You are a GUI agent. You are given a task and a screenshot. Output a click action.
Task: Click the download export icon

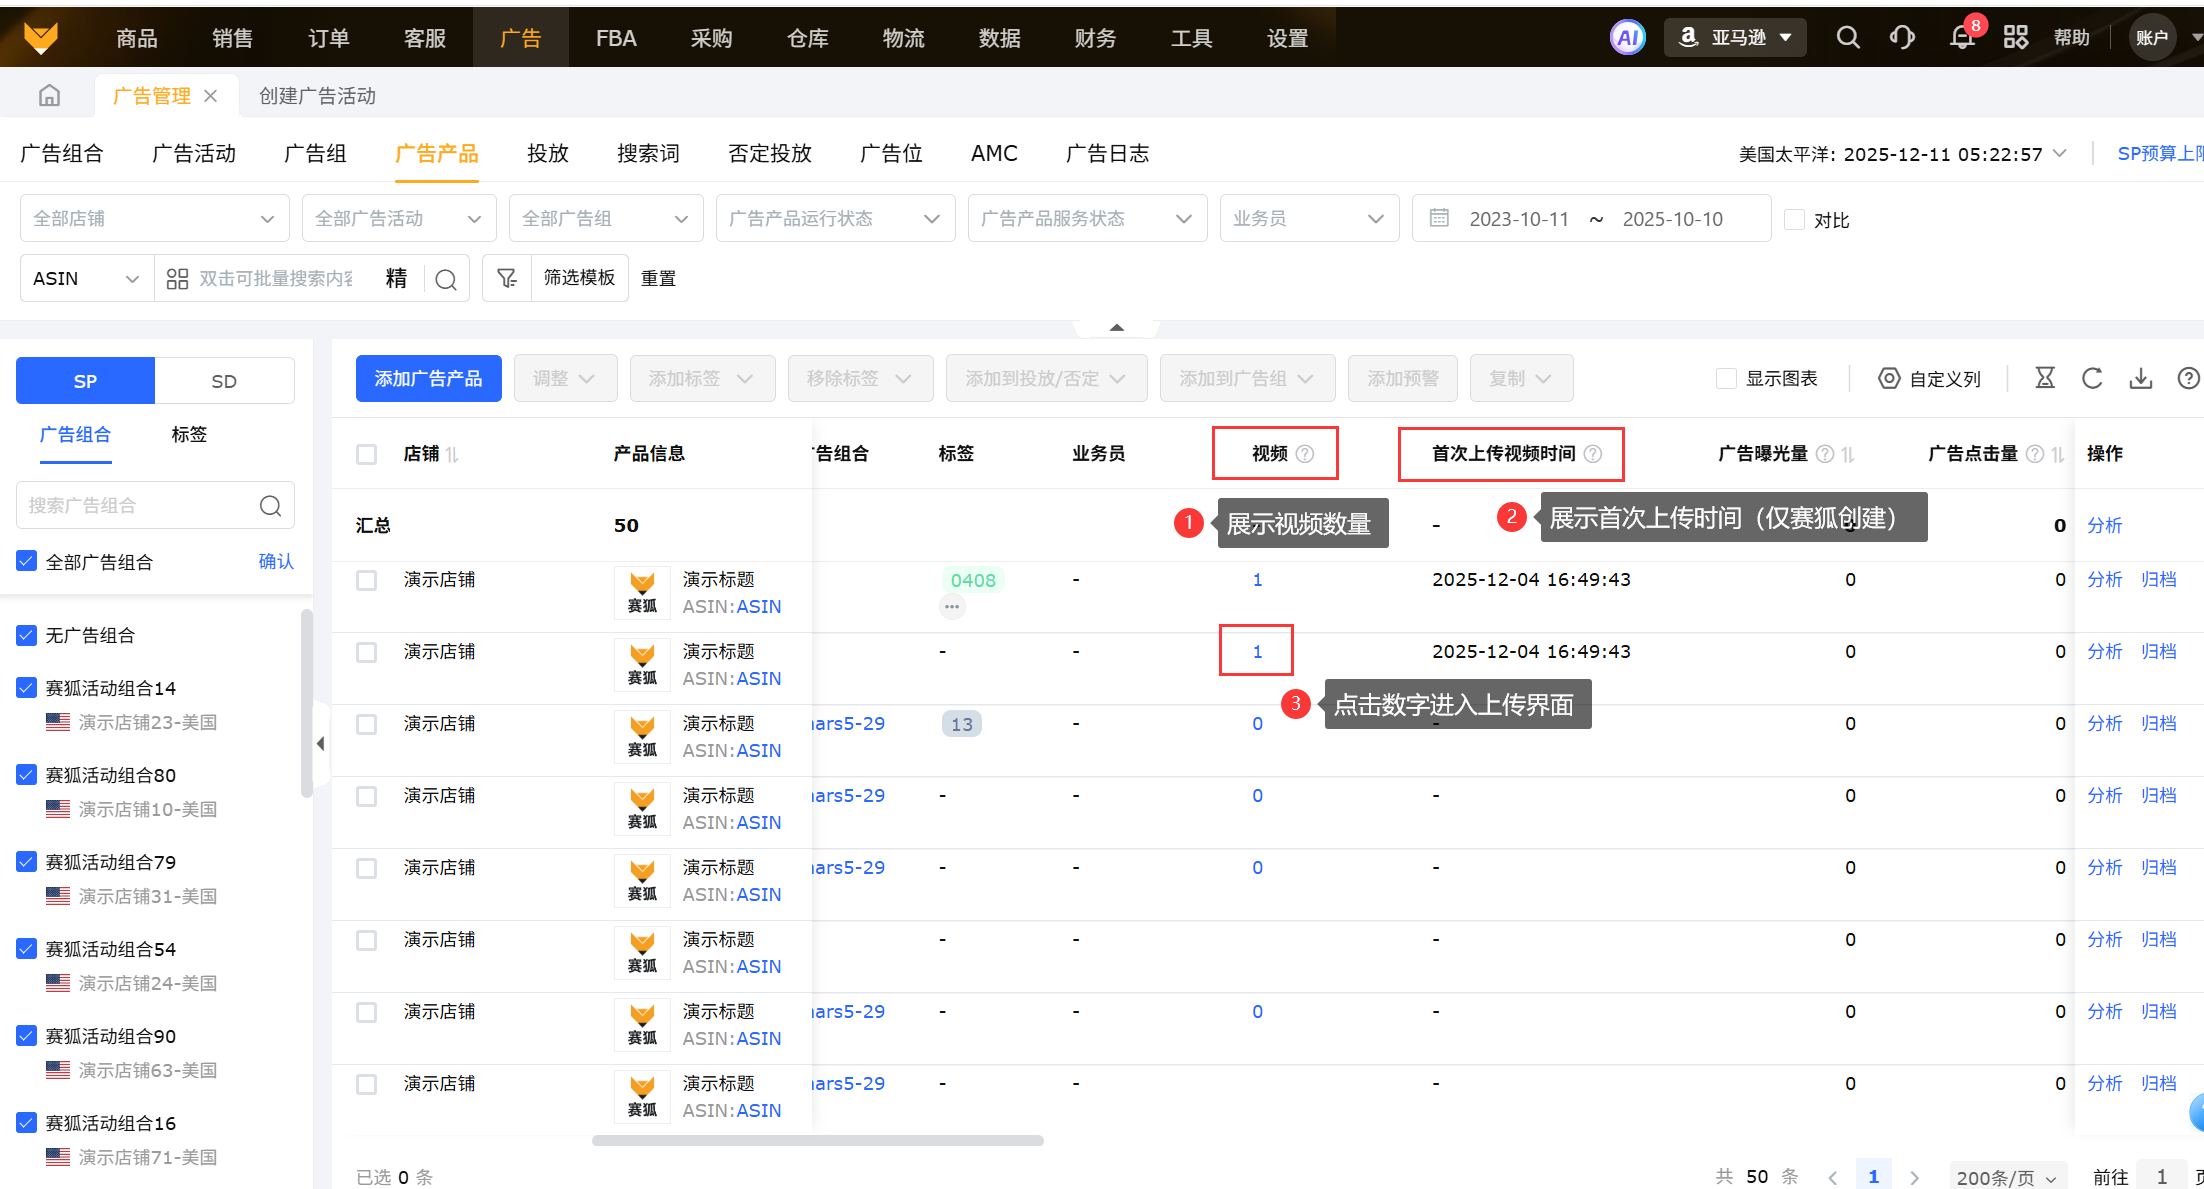(x=2140, y=379)
